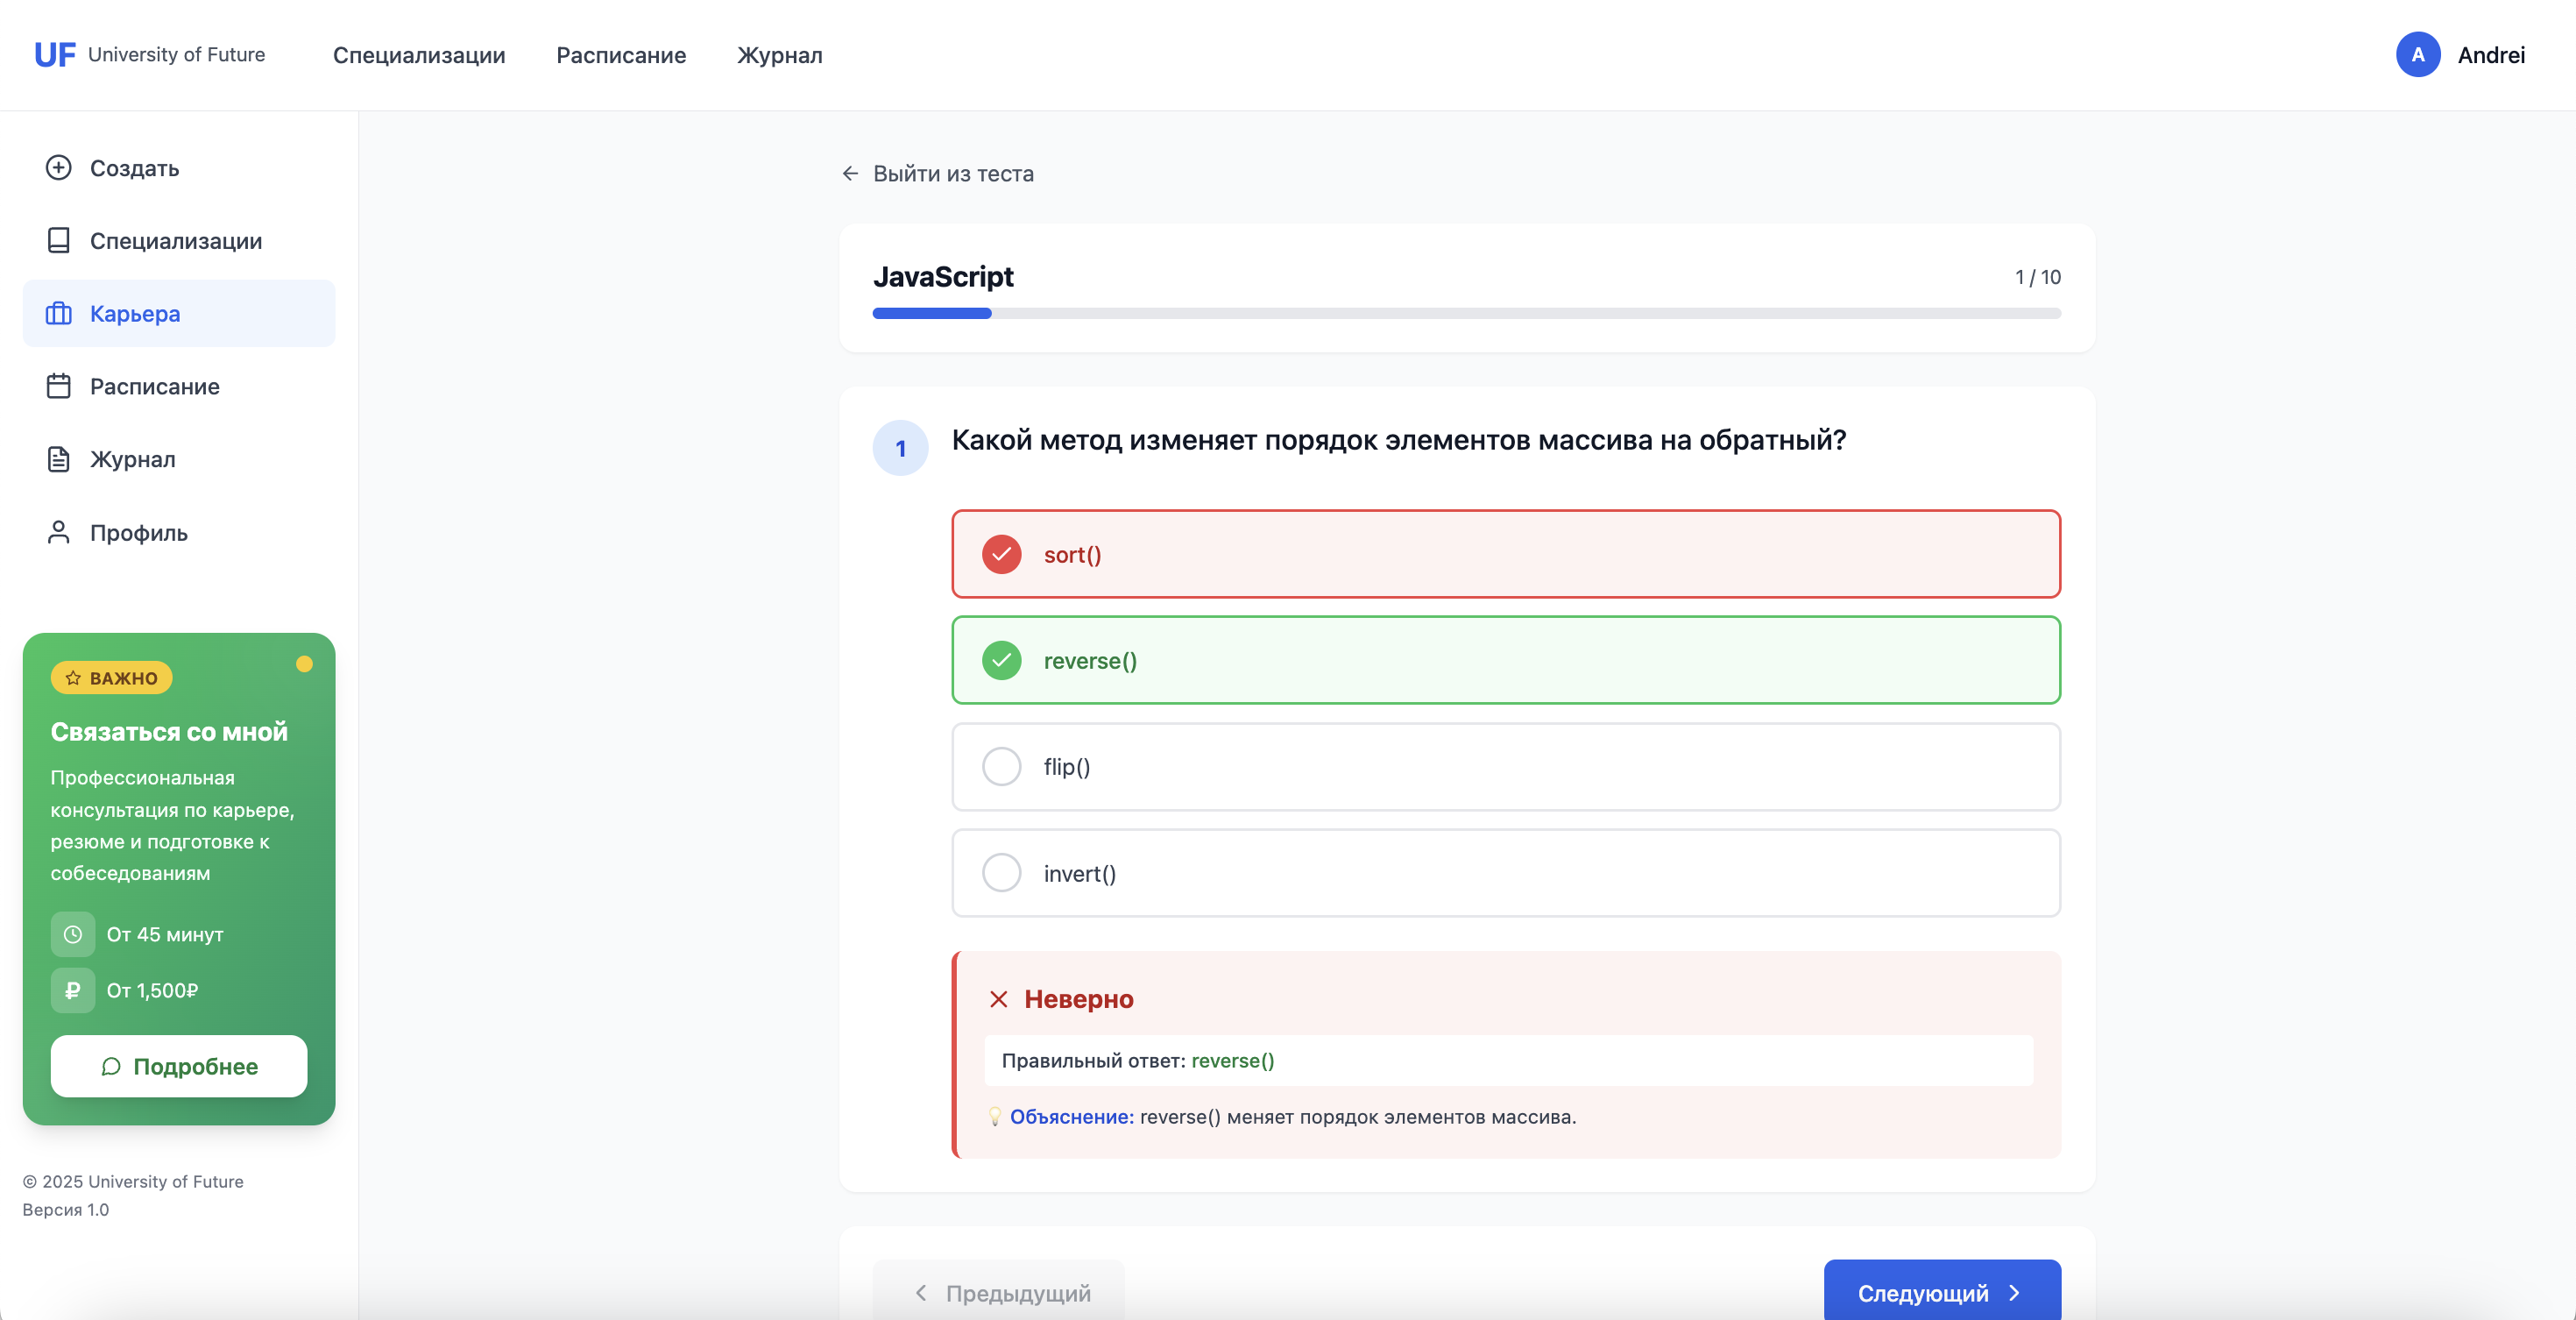
Task: Click the plus icon beside Создать
Action: [59, 167]
